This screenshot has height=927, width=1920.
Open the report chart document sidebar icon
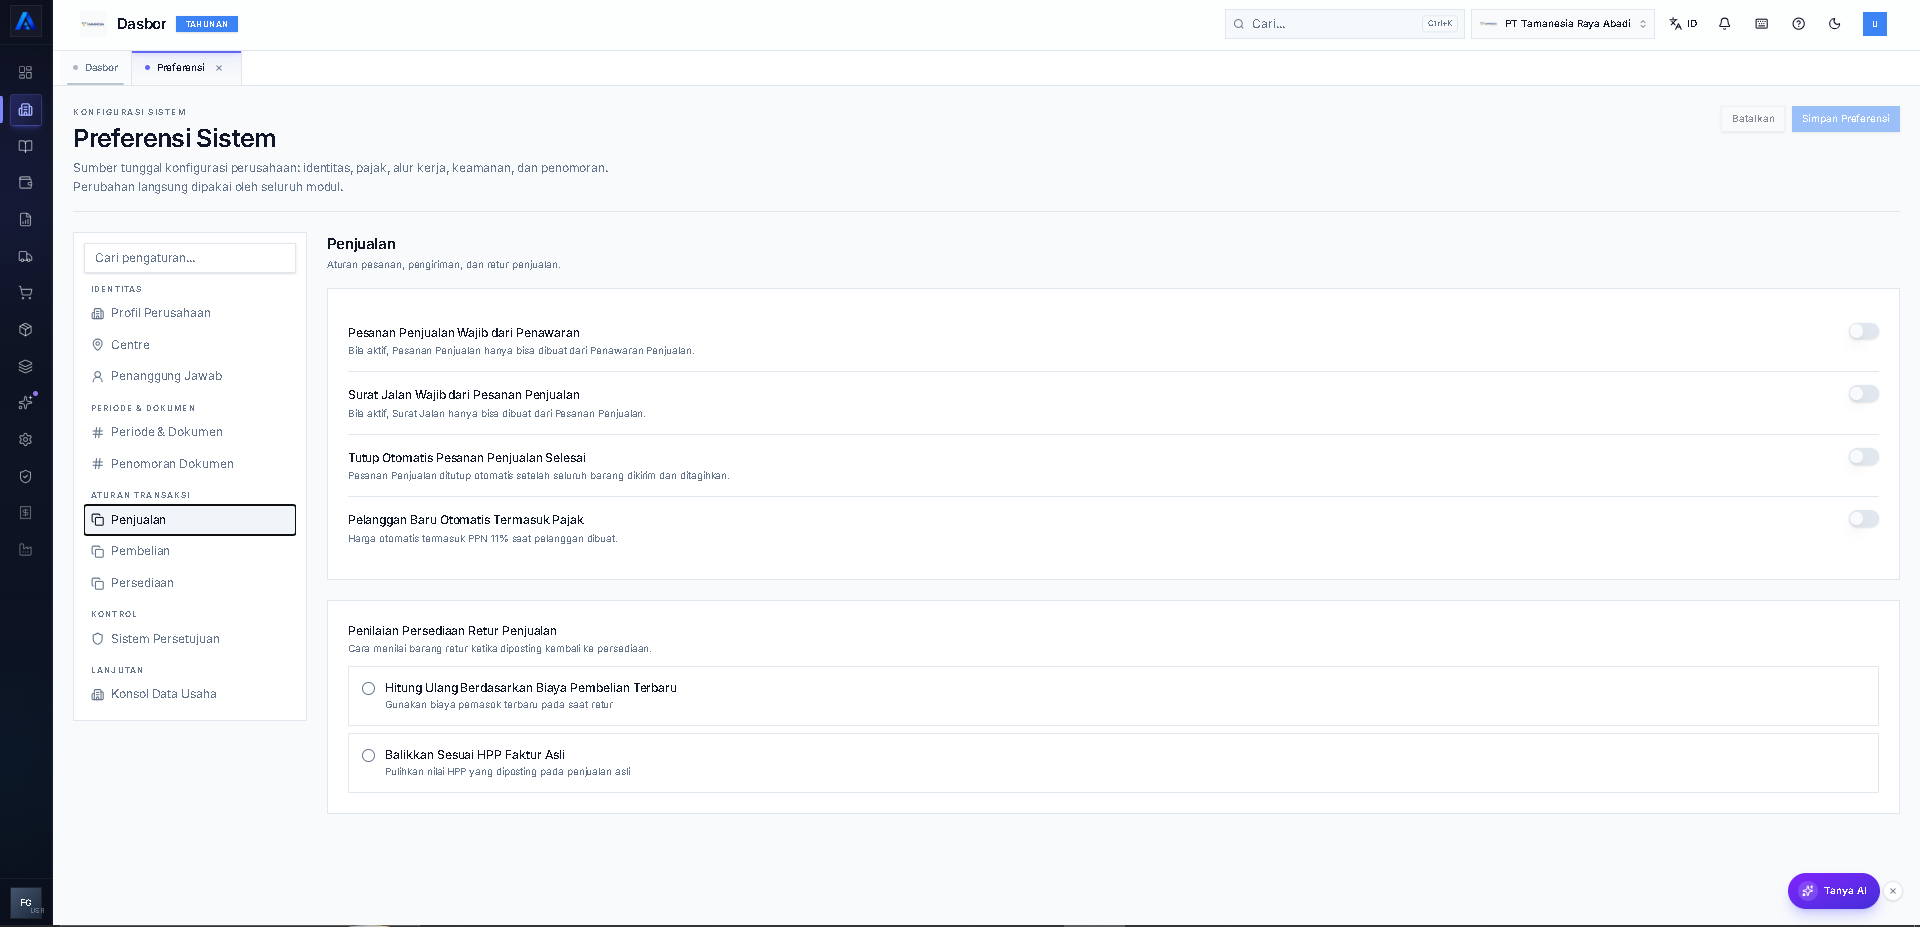pyautogui.click(x=26, y=220)
